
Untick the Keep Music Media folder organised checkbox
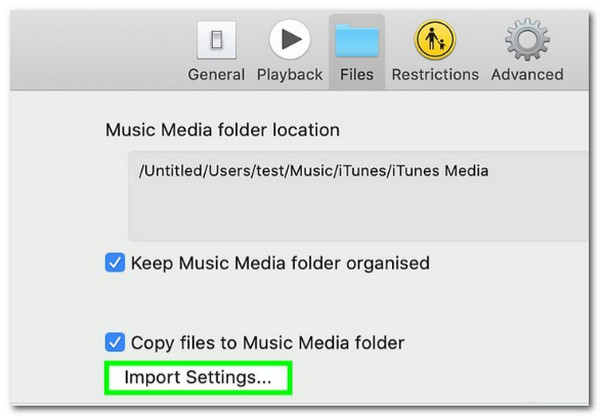tap(115, 262)
